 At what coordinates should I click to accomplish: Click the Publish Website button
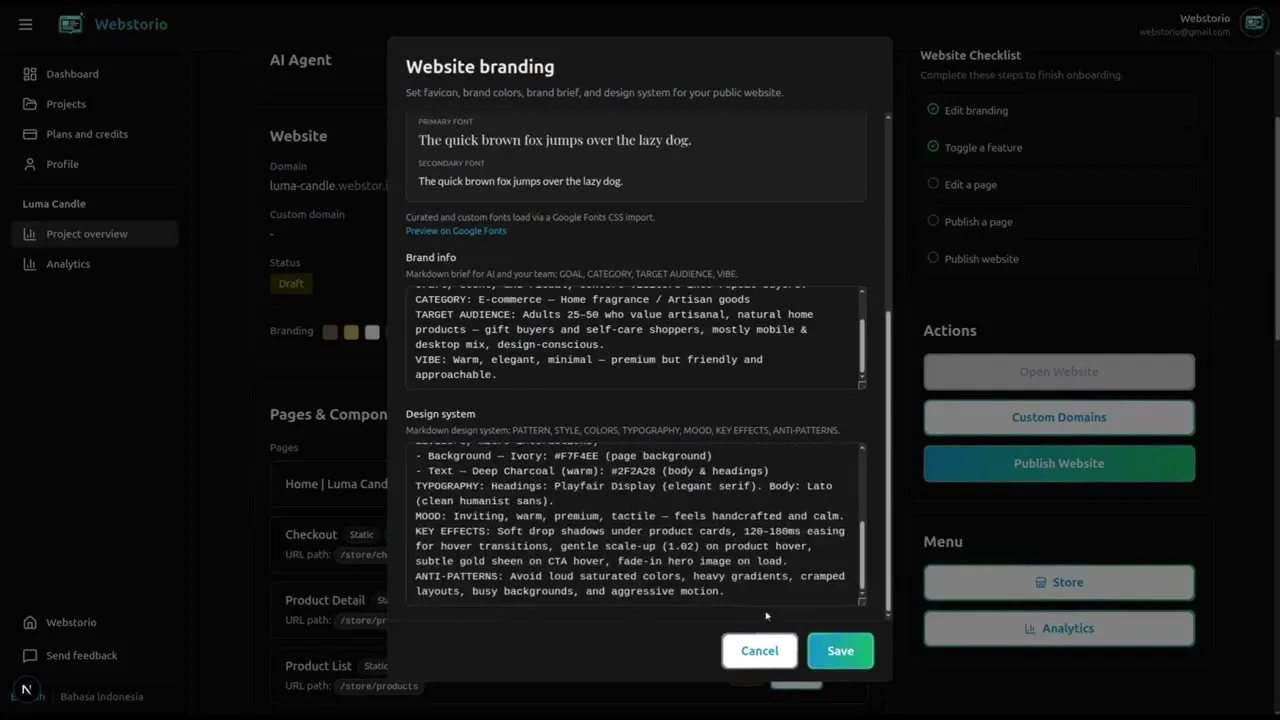1059,464
